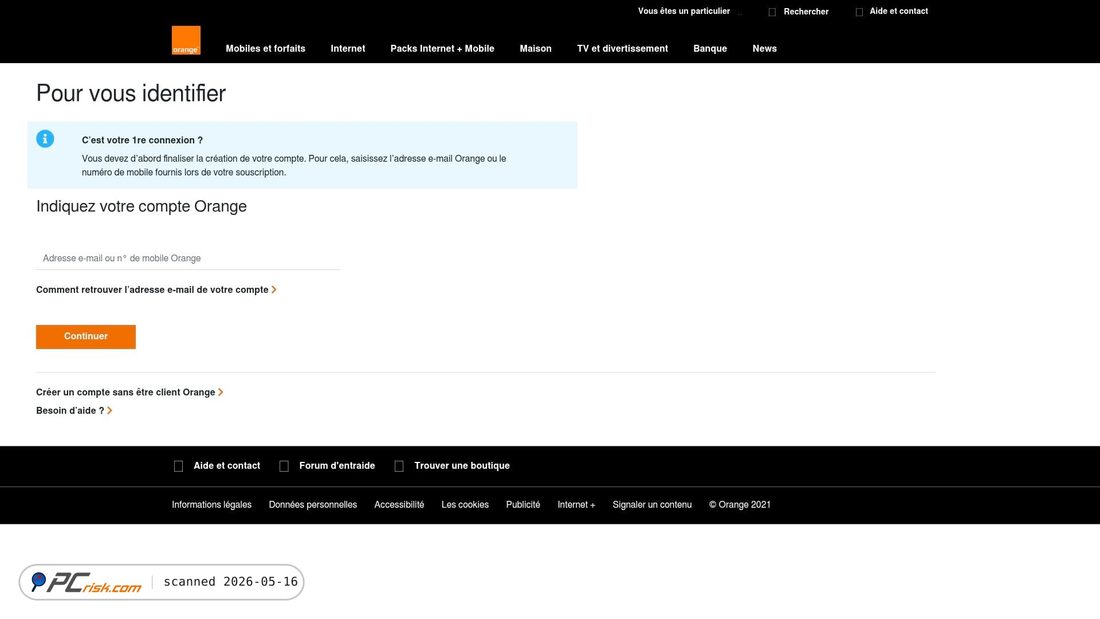Open Mobiles et forfaits menu
Image resolution: width=1100 pixels, height=619 pixels.
265,48
